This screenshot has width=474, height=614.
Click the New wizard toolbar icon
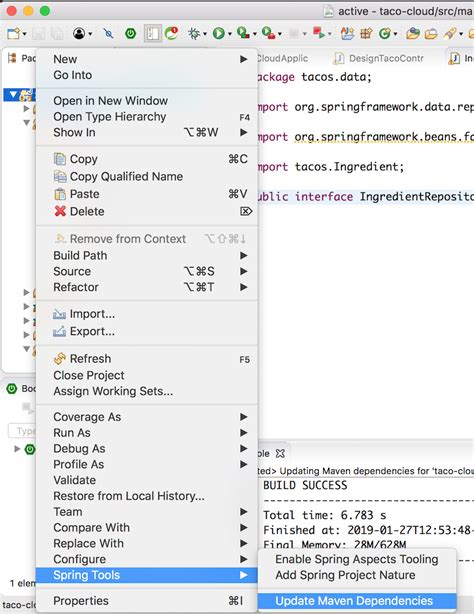coord(13,33)
